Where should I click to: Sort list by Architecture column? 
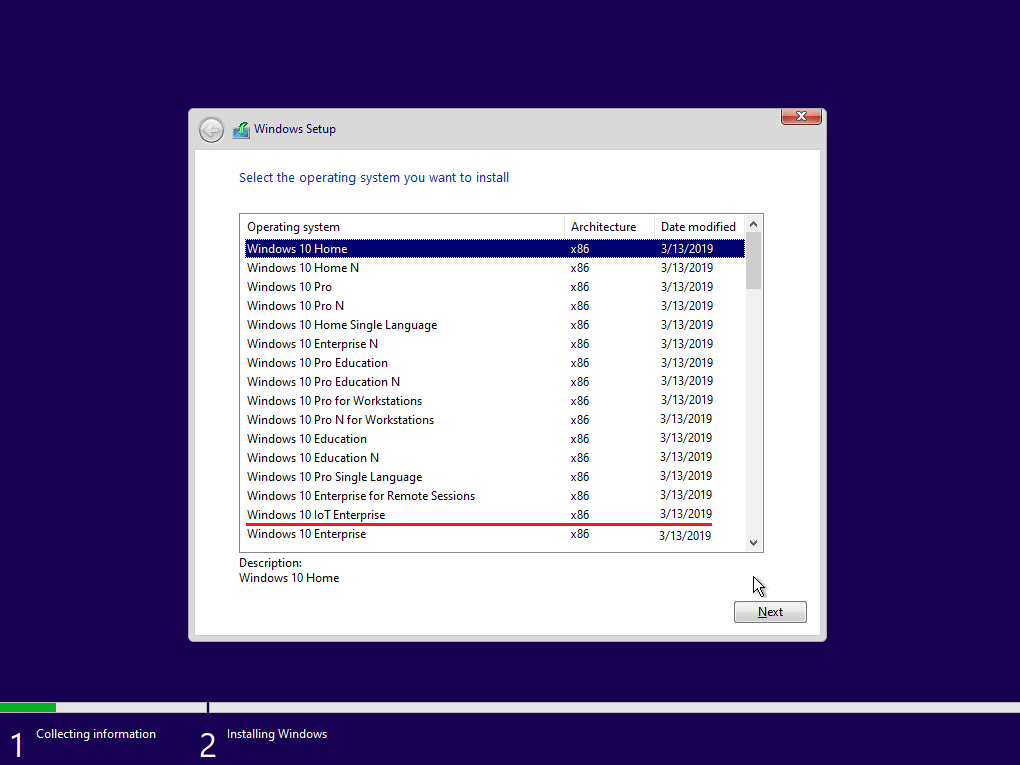point(602,226)
